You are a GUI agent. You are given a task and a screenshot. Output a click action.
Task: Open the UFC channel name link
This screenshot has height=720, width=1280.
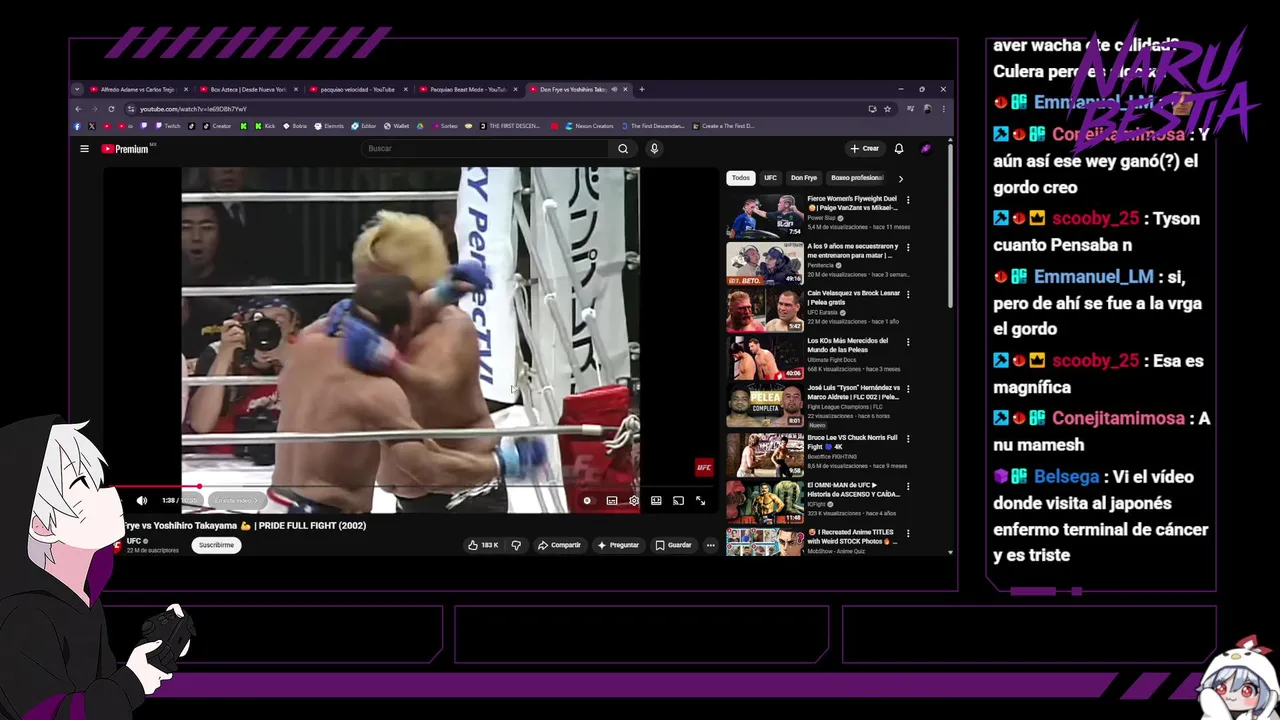click(133, 541)
